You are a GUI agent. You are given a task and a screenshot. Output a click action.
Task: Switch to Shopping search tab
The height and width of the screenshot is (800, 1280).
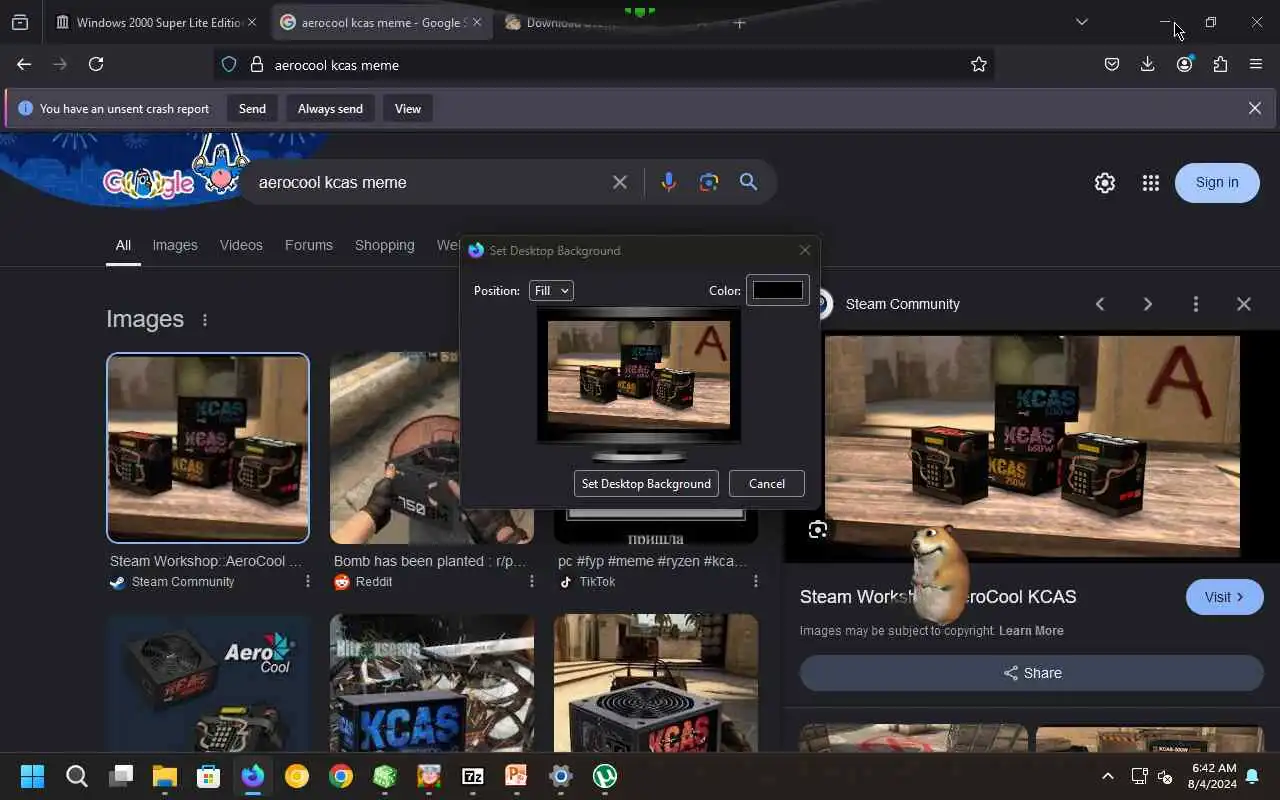tap(384, 245)
